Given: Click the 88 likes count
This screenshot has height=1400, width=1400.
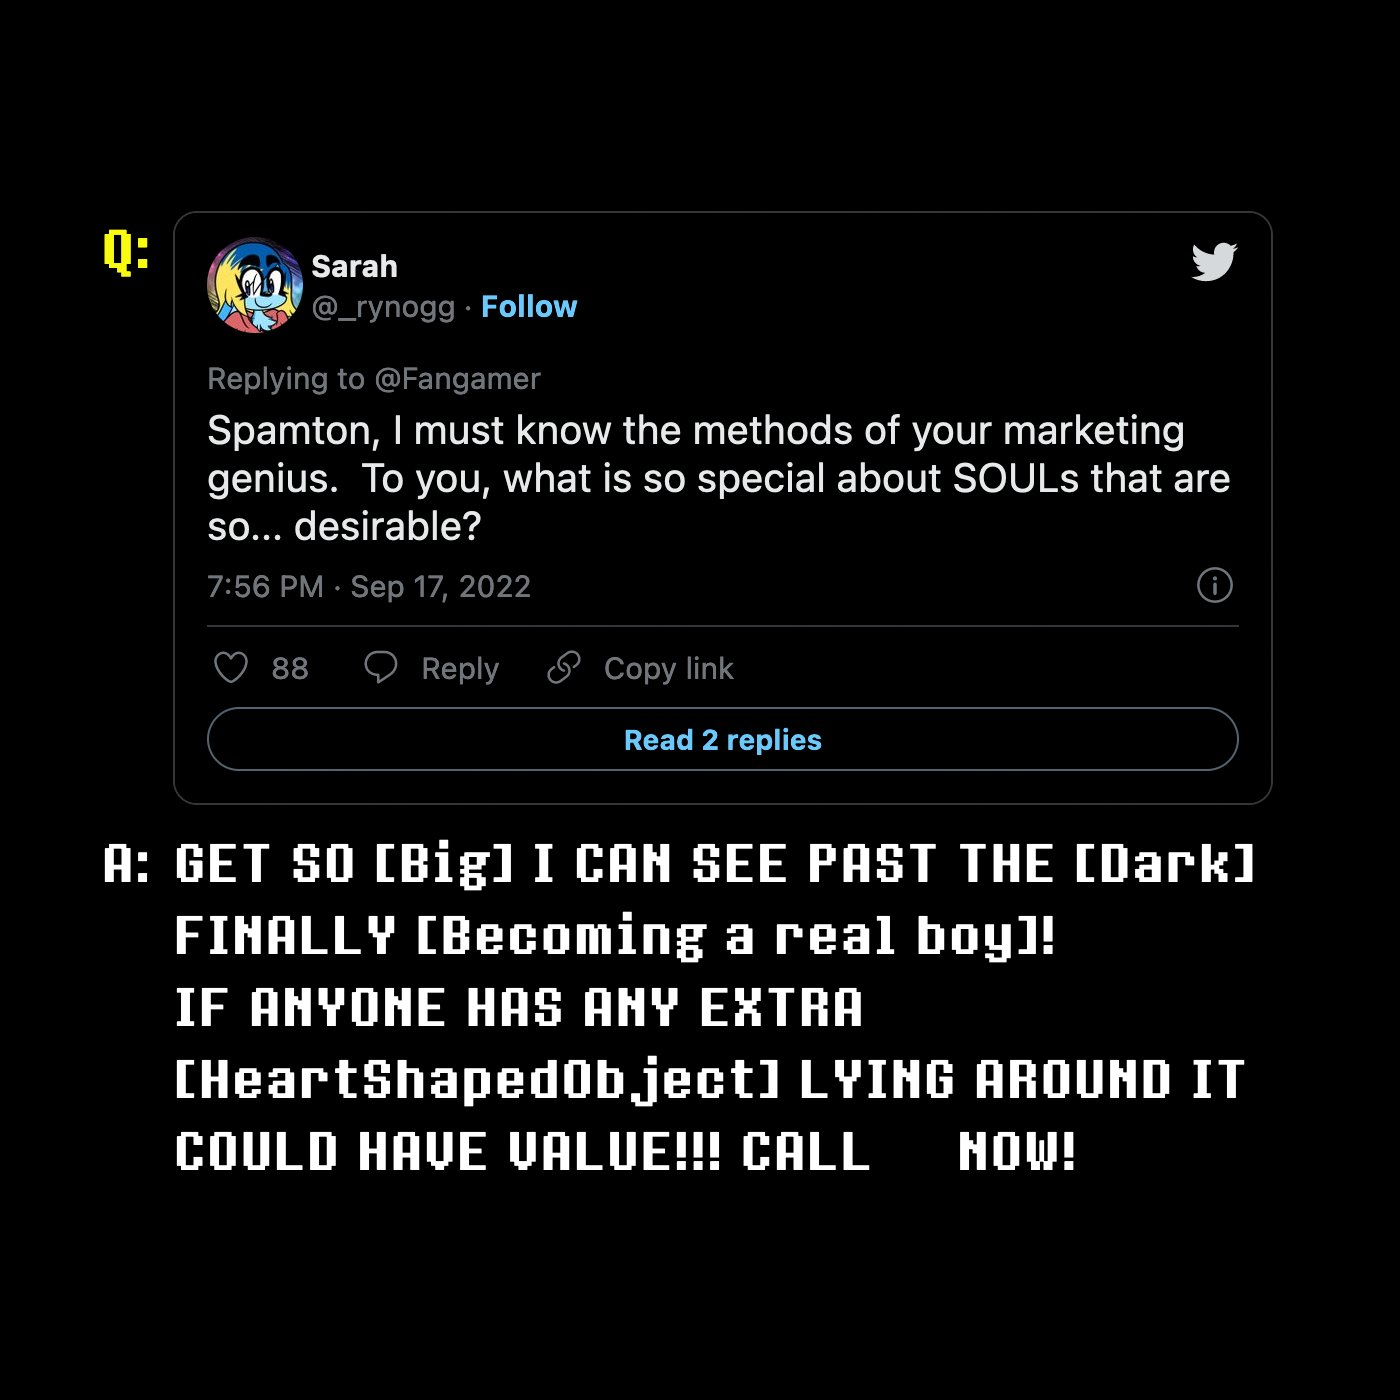Looking at the screenshot, I should [290, 668].
